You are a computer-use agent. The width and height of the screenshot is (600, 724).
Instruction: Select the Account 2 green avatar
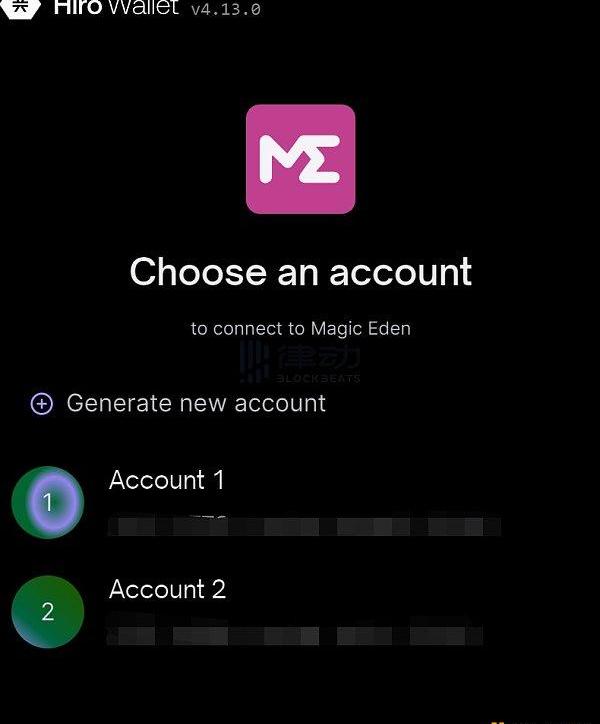coord(48,612)
